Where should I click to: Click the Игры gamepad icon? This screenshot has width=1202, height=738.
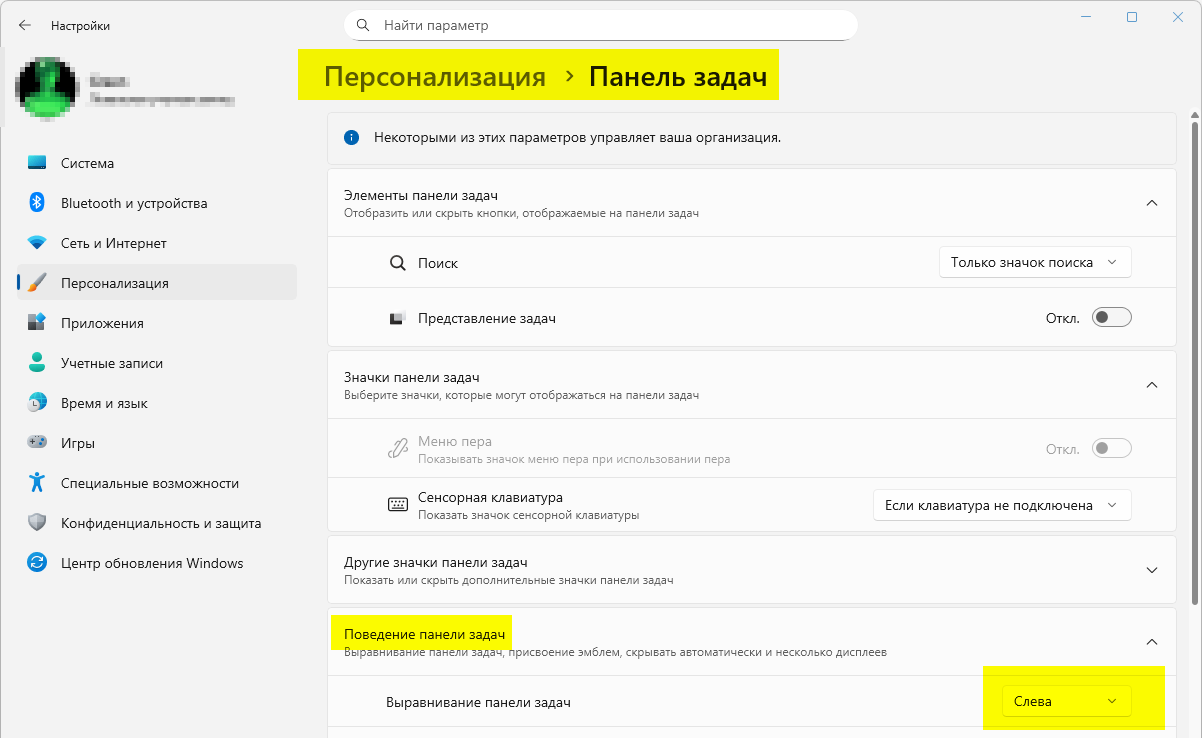pos(37,443)
